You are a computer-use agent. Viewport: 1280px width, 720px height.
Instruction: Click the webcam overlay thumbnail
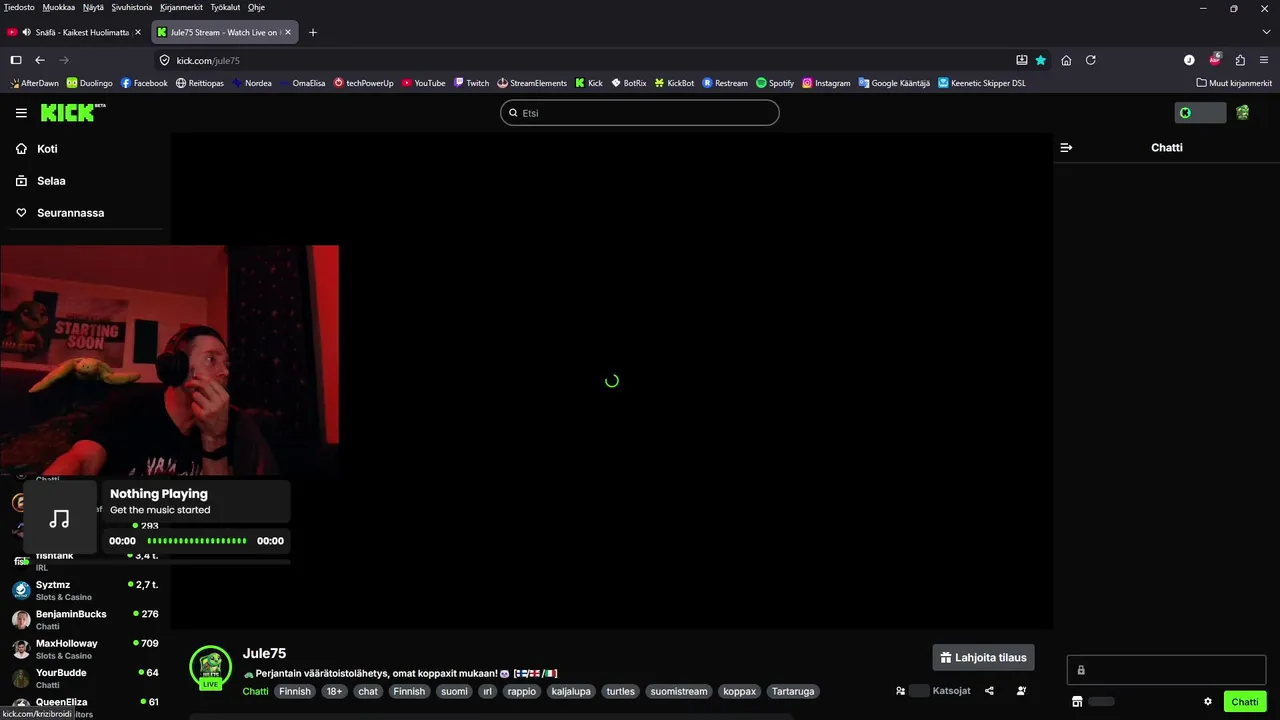[x=169, y=360]
